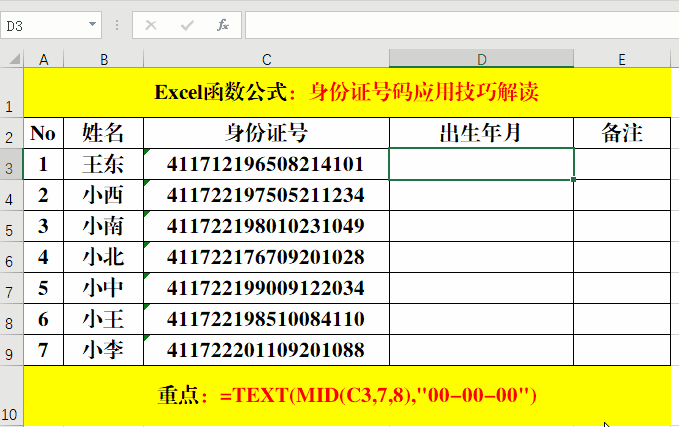Select row 8 header

[x=11, y=319]
